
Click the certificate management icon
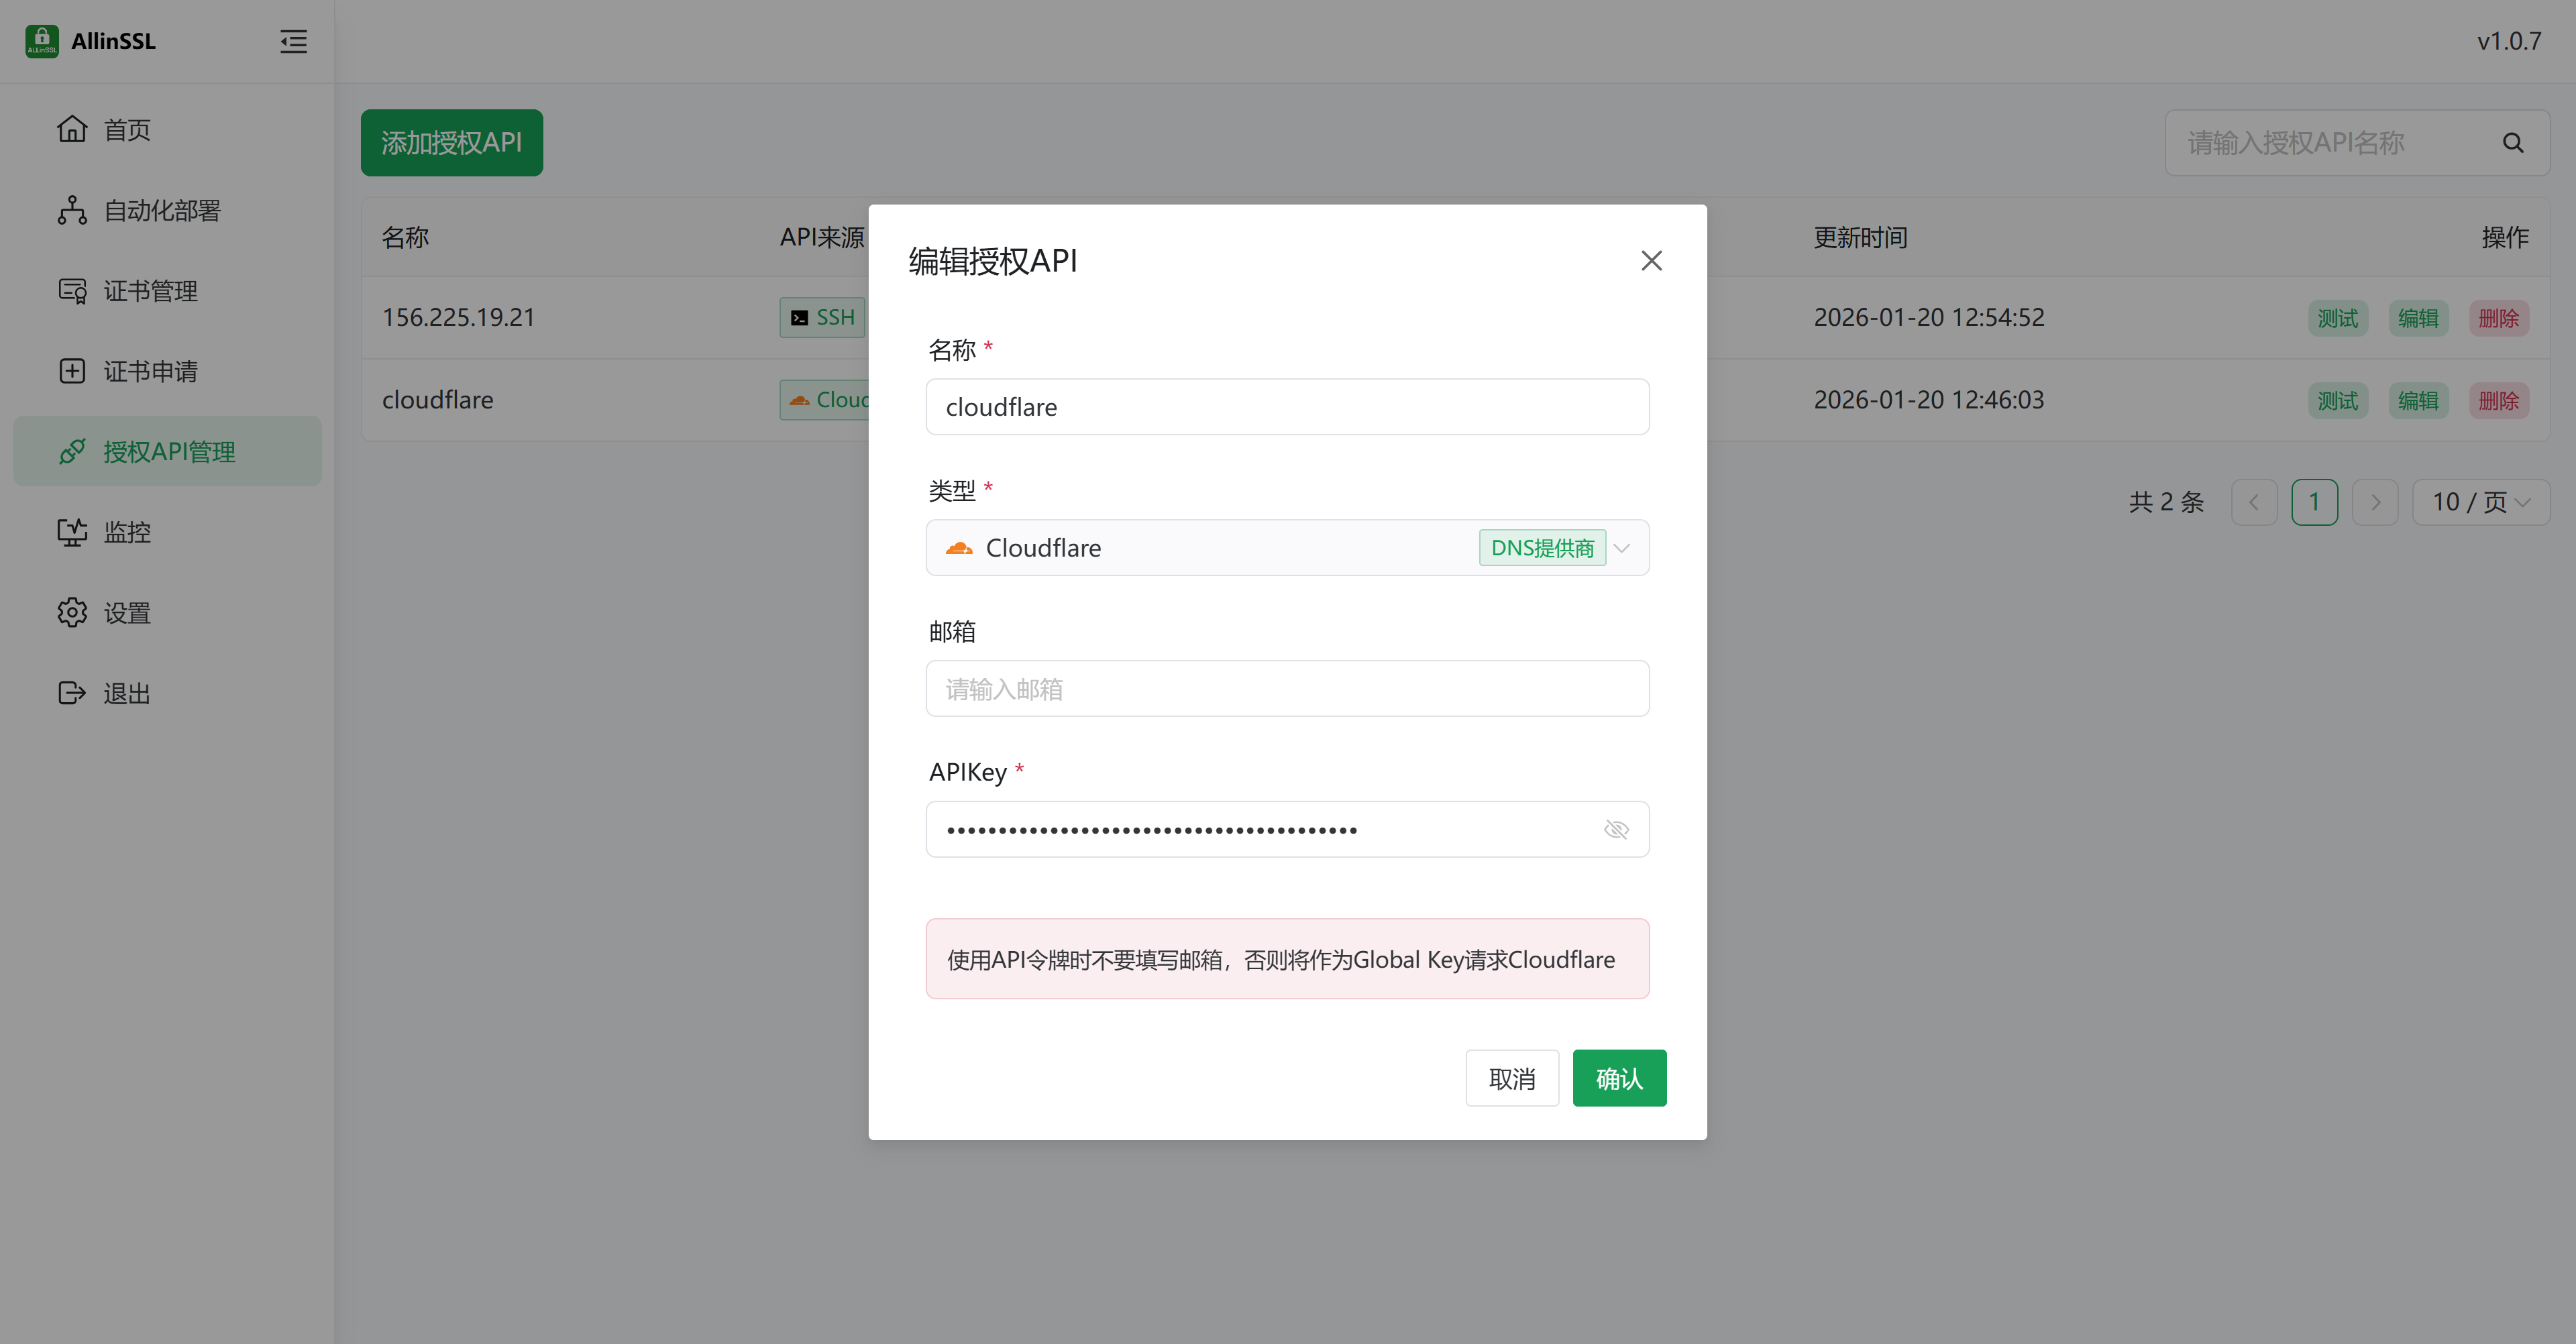(72, 291)
